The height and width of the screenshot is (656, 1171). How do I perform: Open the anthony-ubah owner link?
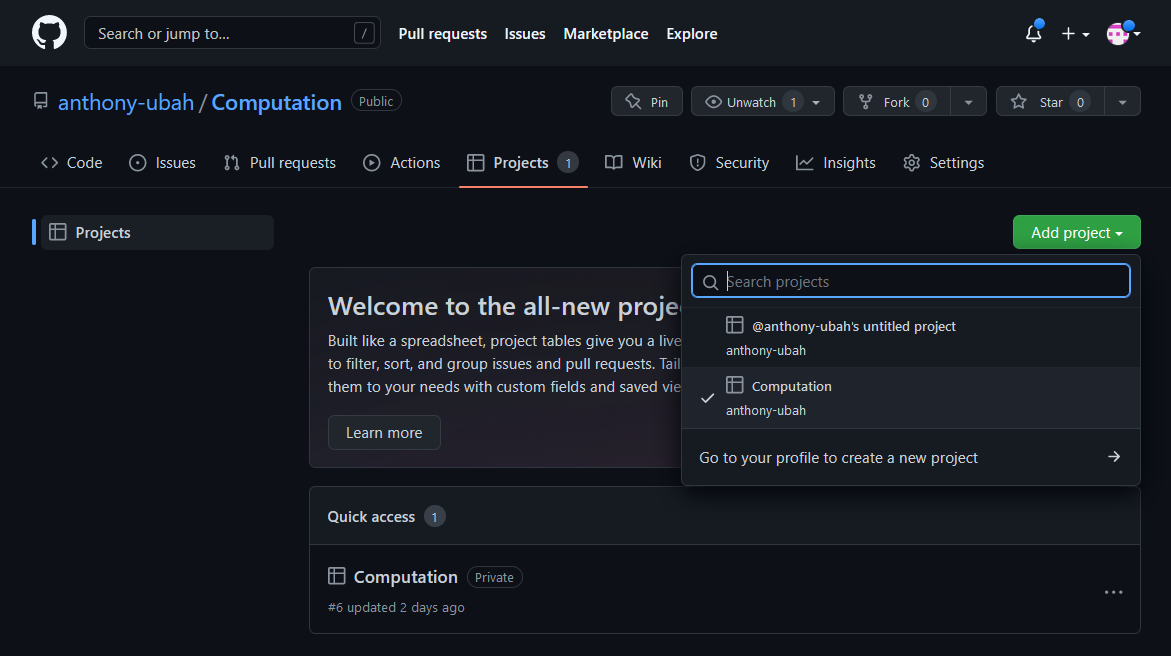126,102
